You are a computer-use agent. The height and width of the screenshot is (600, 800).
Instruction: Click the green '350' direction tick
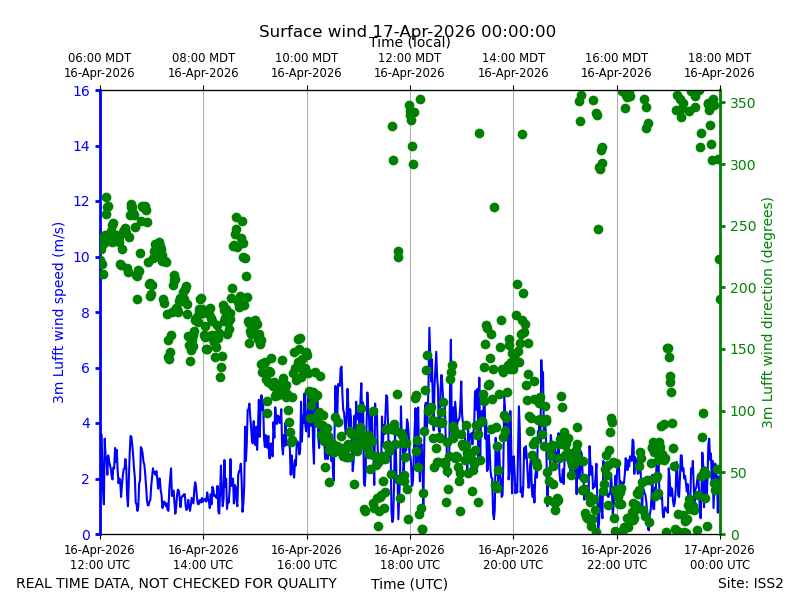742,103
